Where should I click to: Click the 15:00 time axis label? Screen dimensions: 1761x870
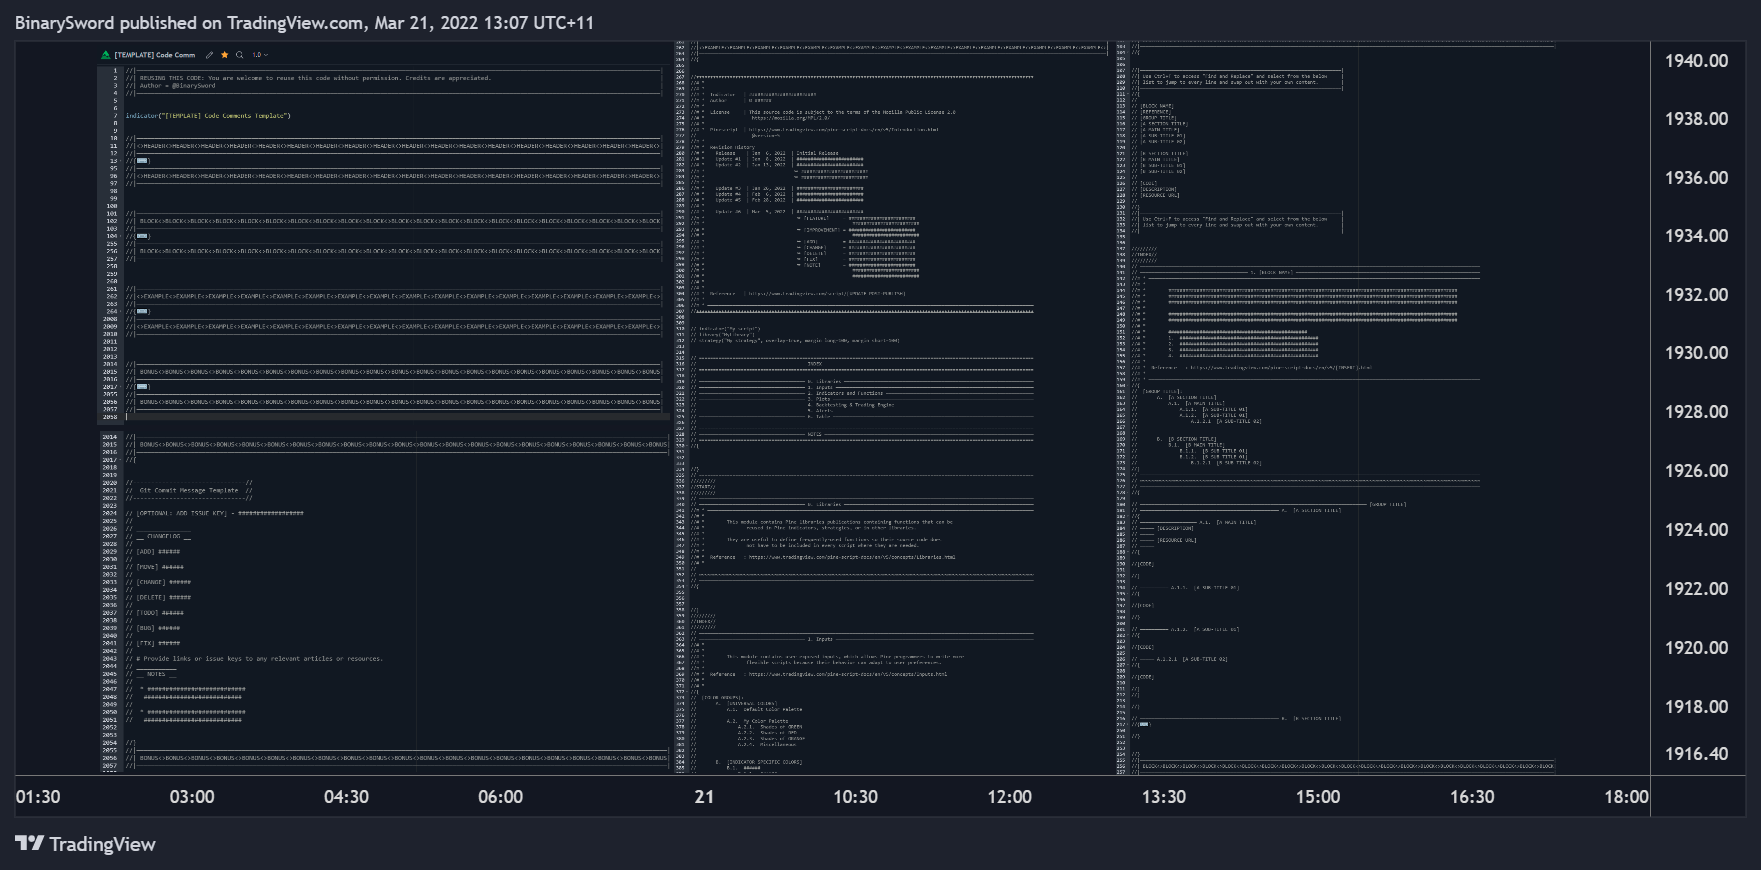[1318, 797]
